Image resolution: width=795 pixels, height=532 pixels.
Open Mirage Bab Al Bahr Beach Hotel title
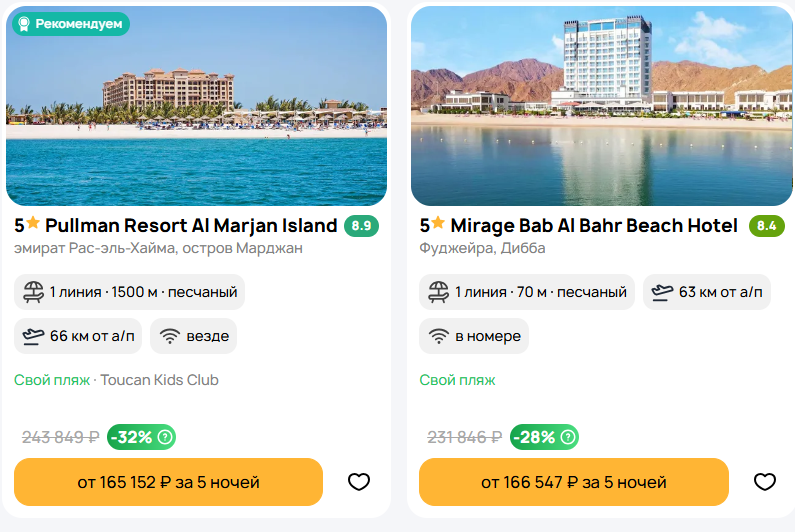[x=594, y=226]
